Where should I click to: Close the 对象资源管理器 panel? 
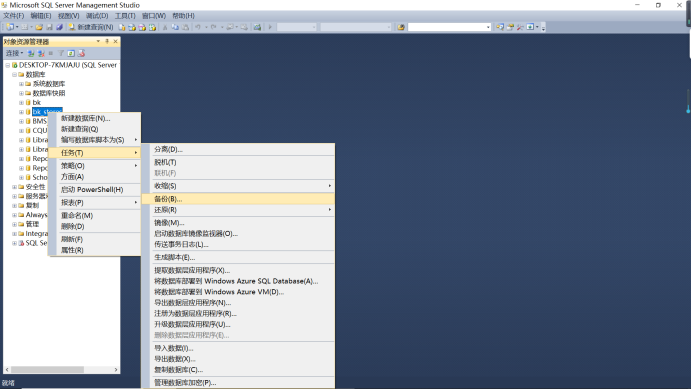(116, 42)
